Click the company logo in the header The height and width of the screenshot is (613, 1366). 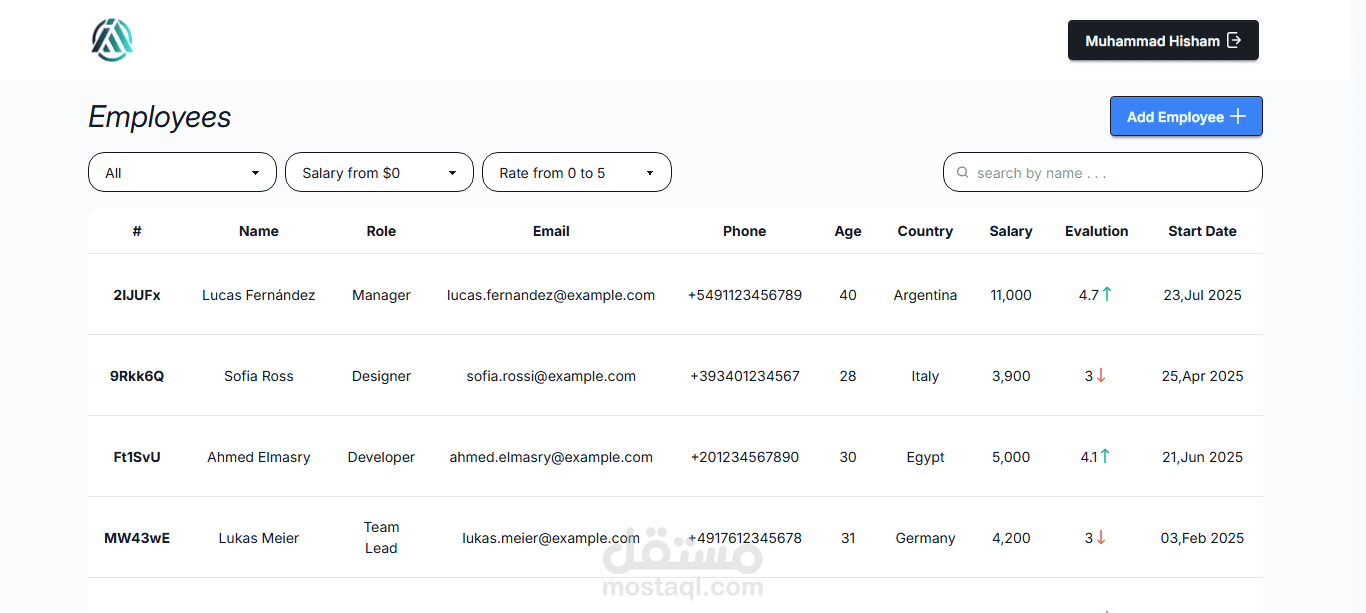point(111,40)
